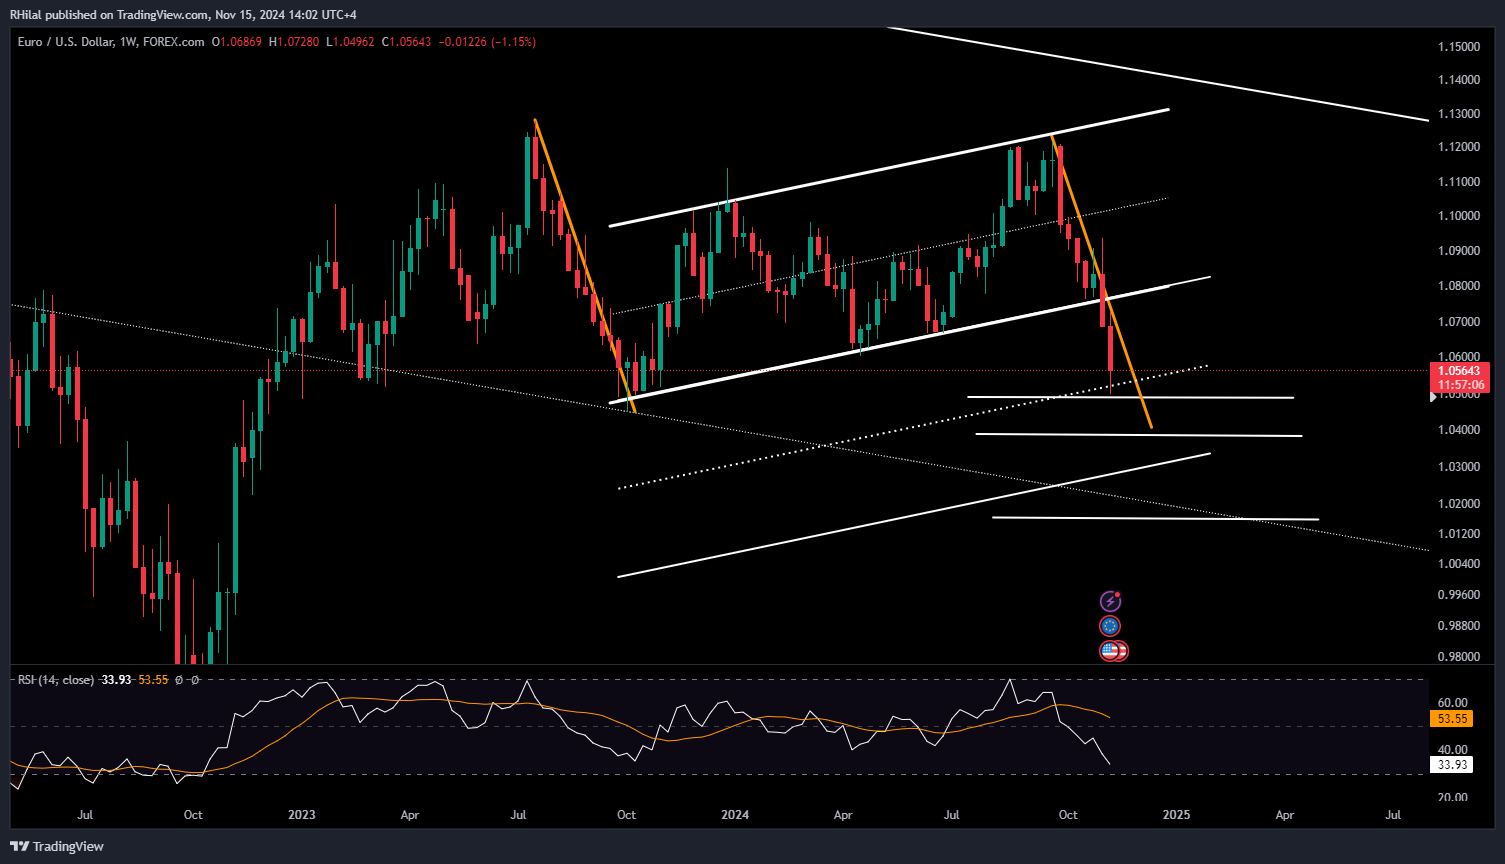Click the '1.12000' price axis label
The height and width of the screenshot is (864, 1505).
click(1459, 147)
